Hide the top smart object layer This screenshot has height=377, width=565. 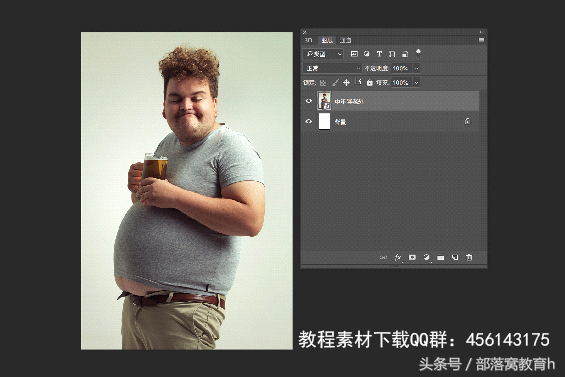(308, 101)
